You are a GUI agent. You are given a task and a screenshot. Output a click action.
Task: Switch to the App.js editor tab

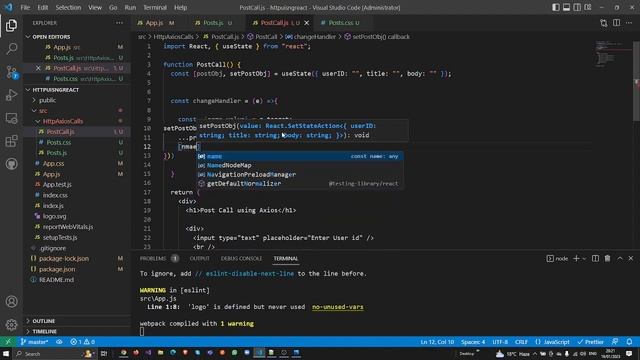tap(156, 23)
